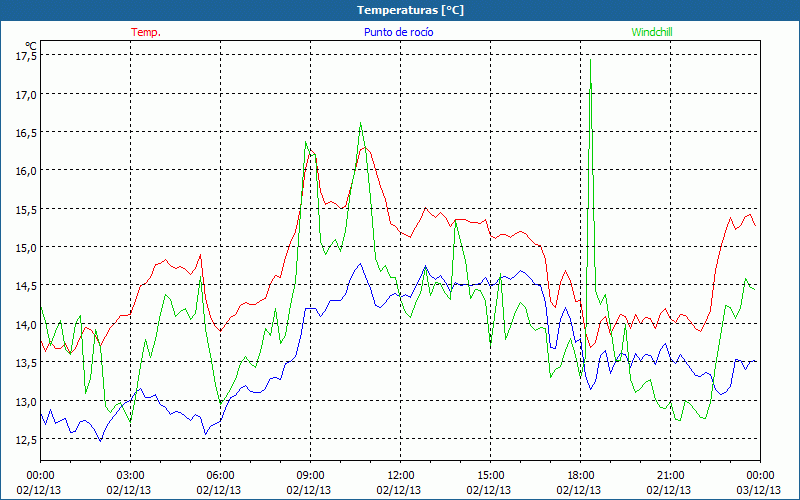
Task: Click the 15:00 time axis label
Action: tap(490, 476)
